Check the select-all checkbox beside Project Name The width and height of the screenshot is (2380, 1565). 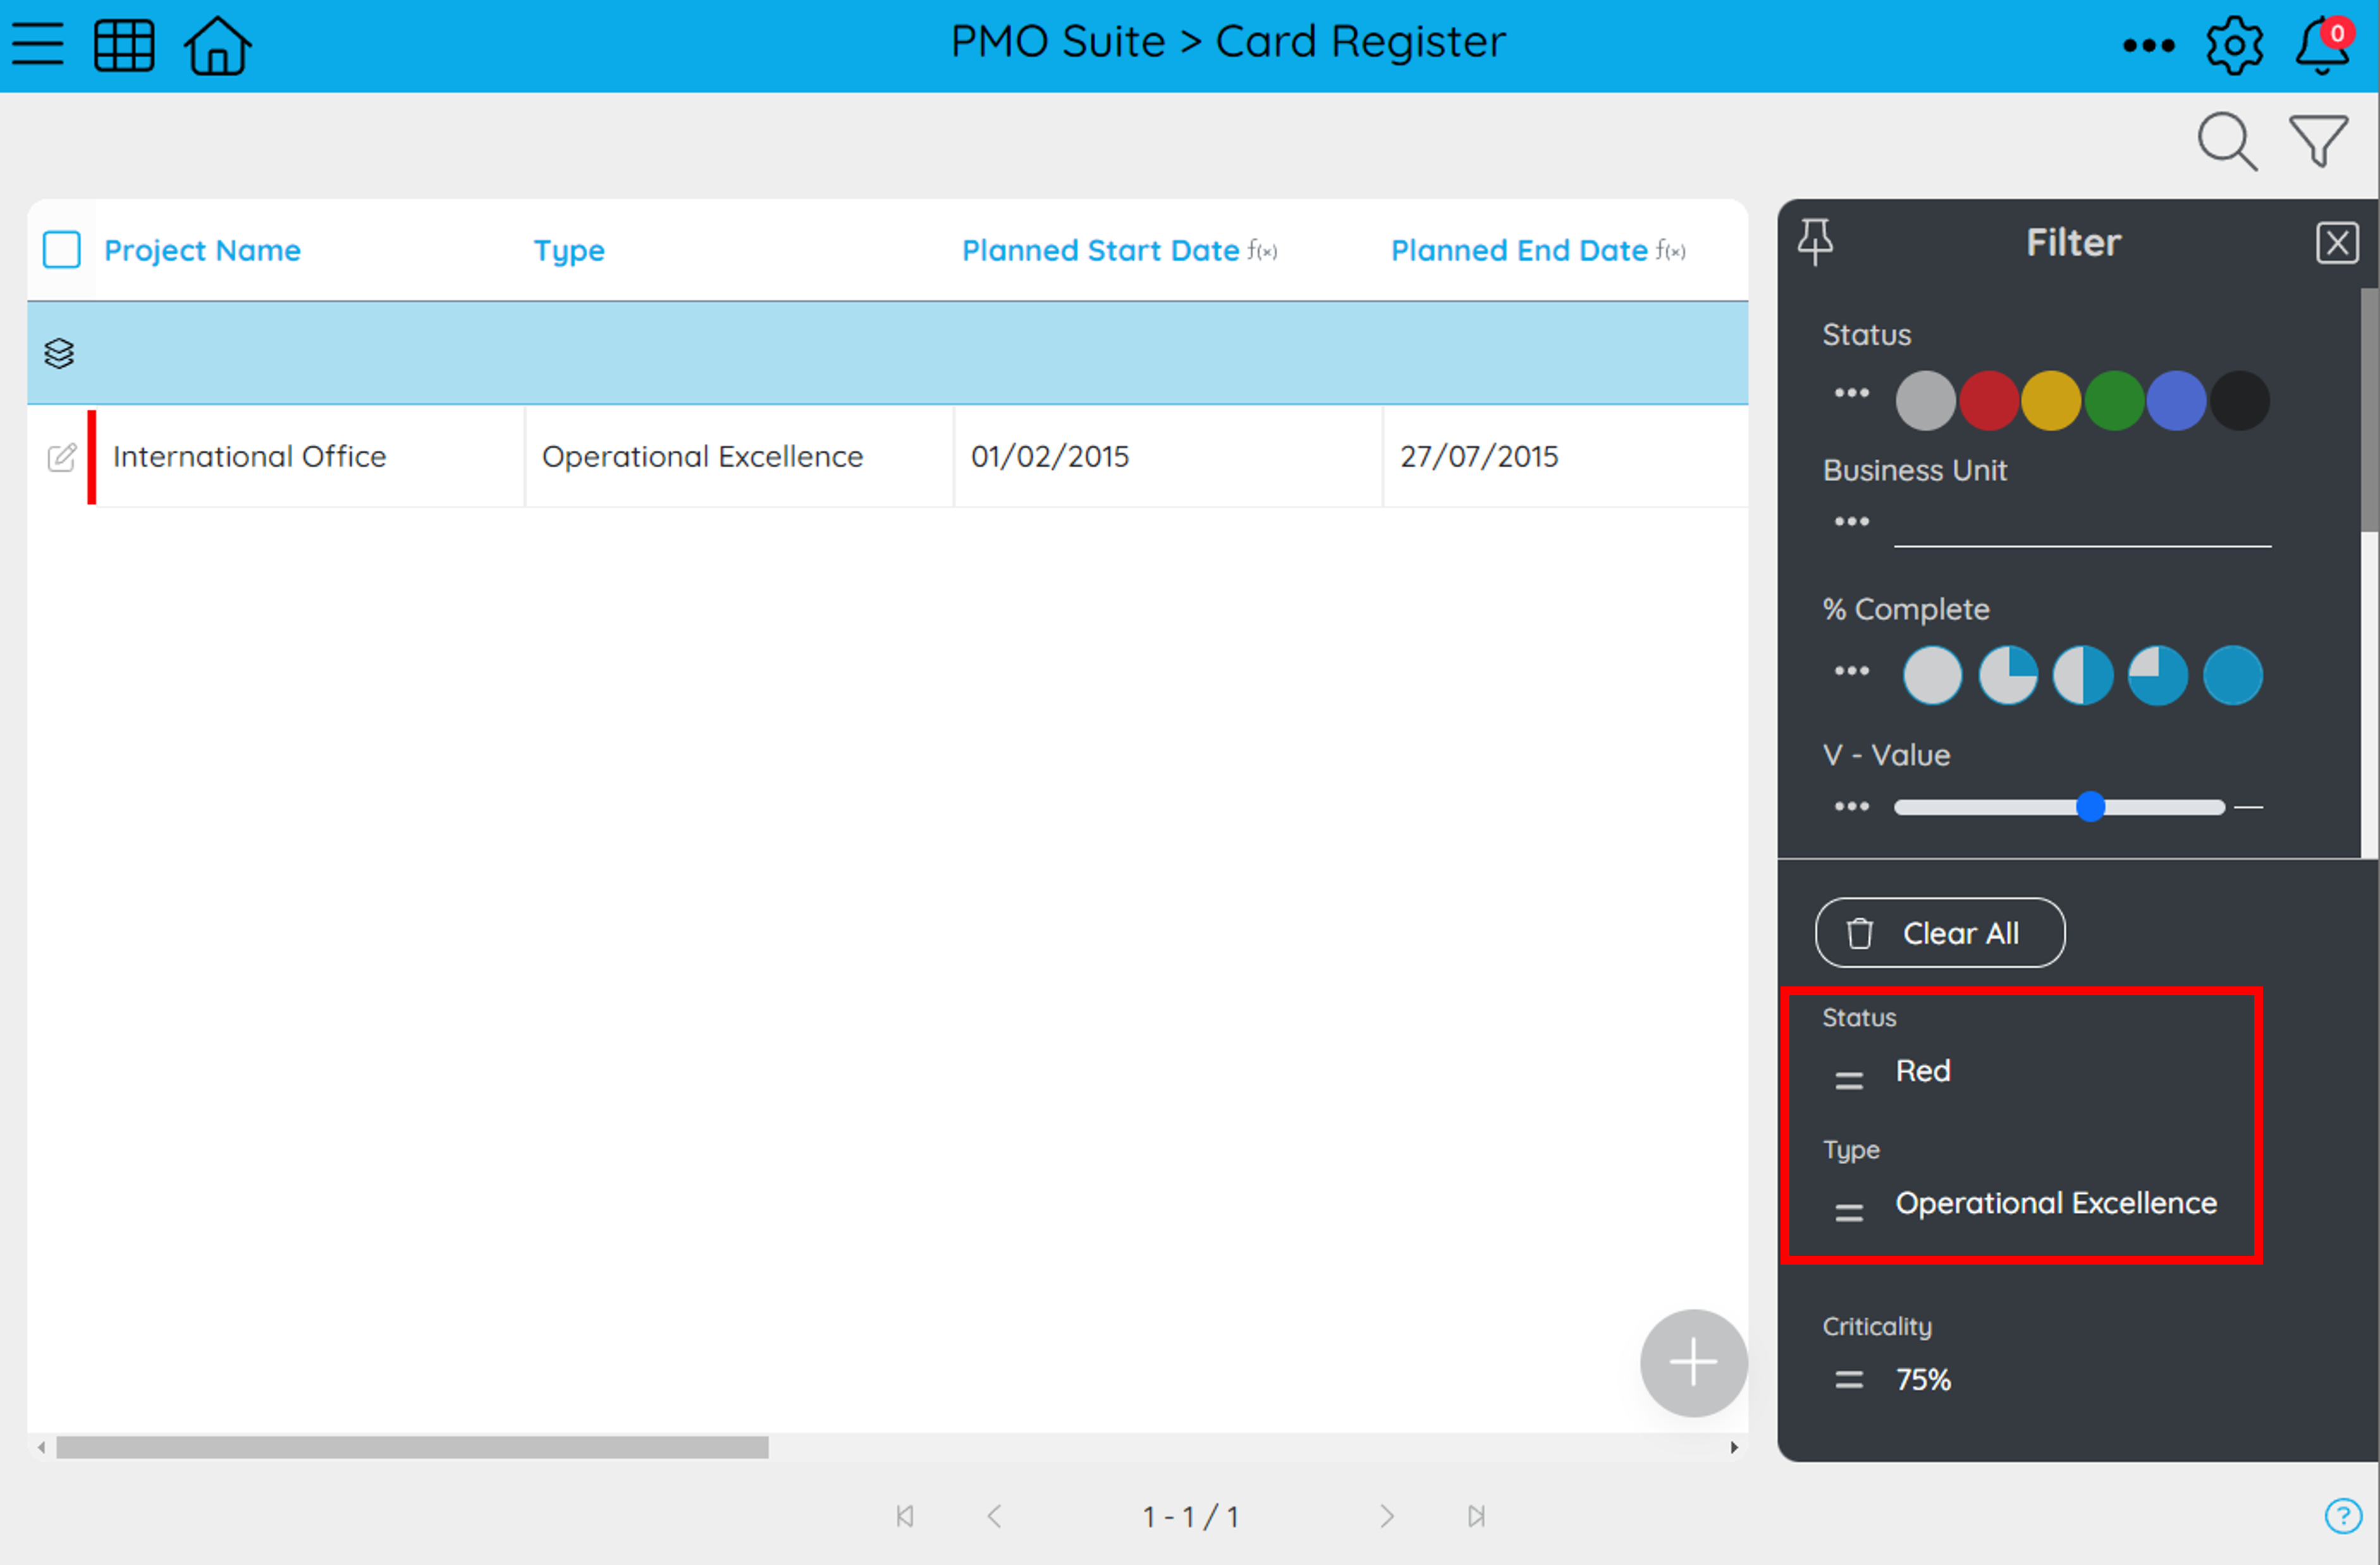(62, 250)
